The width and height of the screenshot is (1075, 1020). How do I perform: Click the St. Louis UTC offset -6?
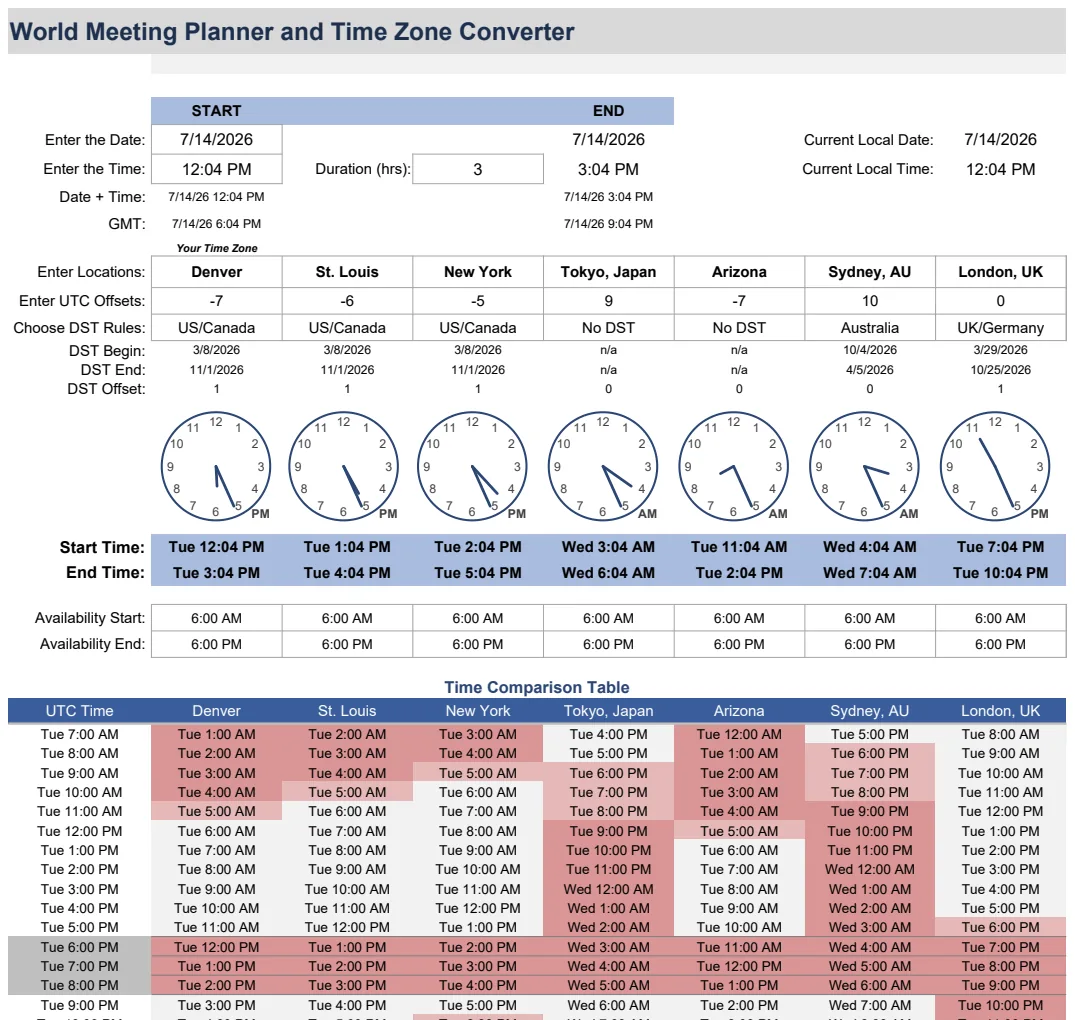(x=347, y=301)
